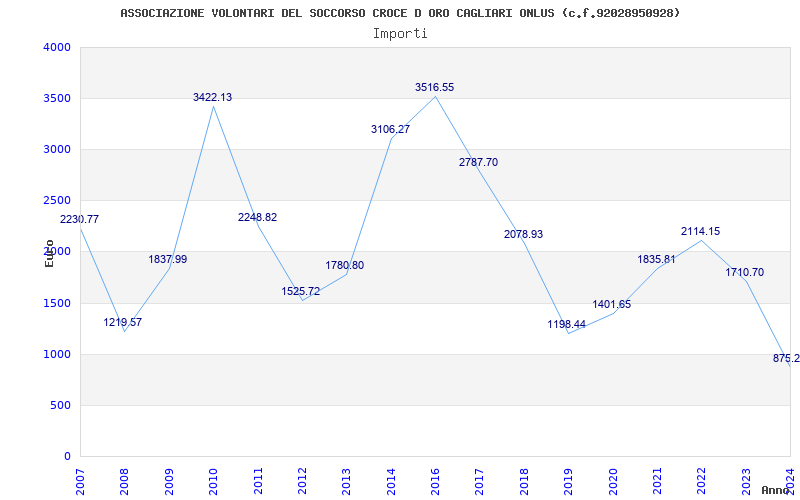
Task: Click the x-axis year 2020
Action: 613,481
